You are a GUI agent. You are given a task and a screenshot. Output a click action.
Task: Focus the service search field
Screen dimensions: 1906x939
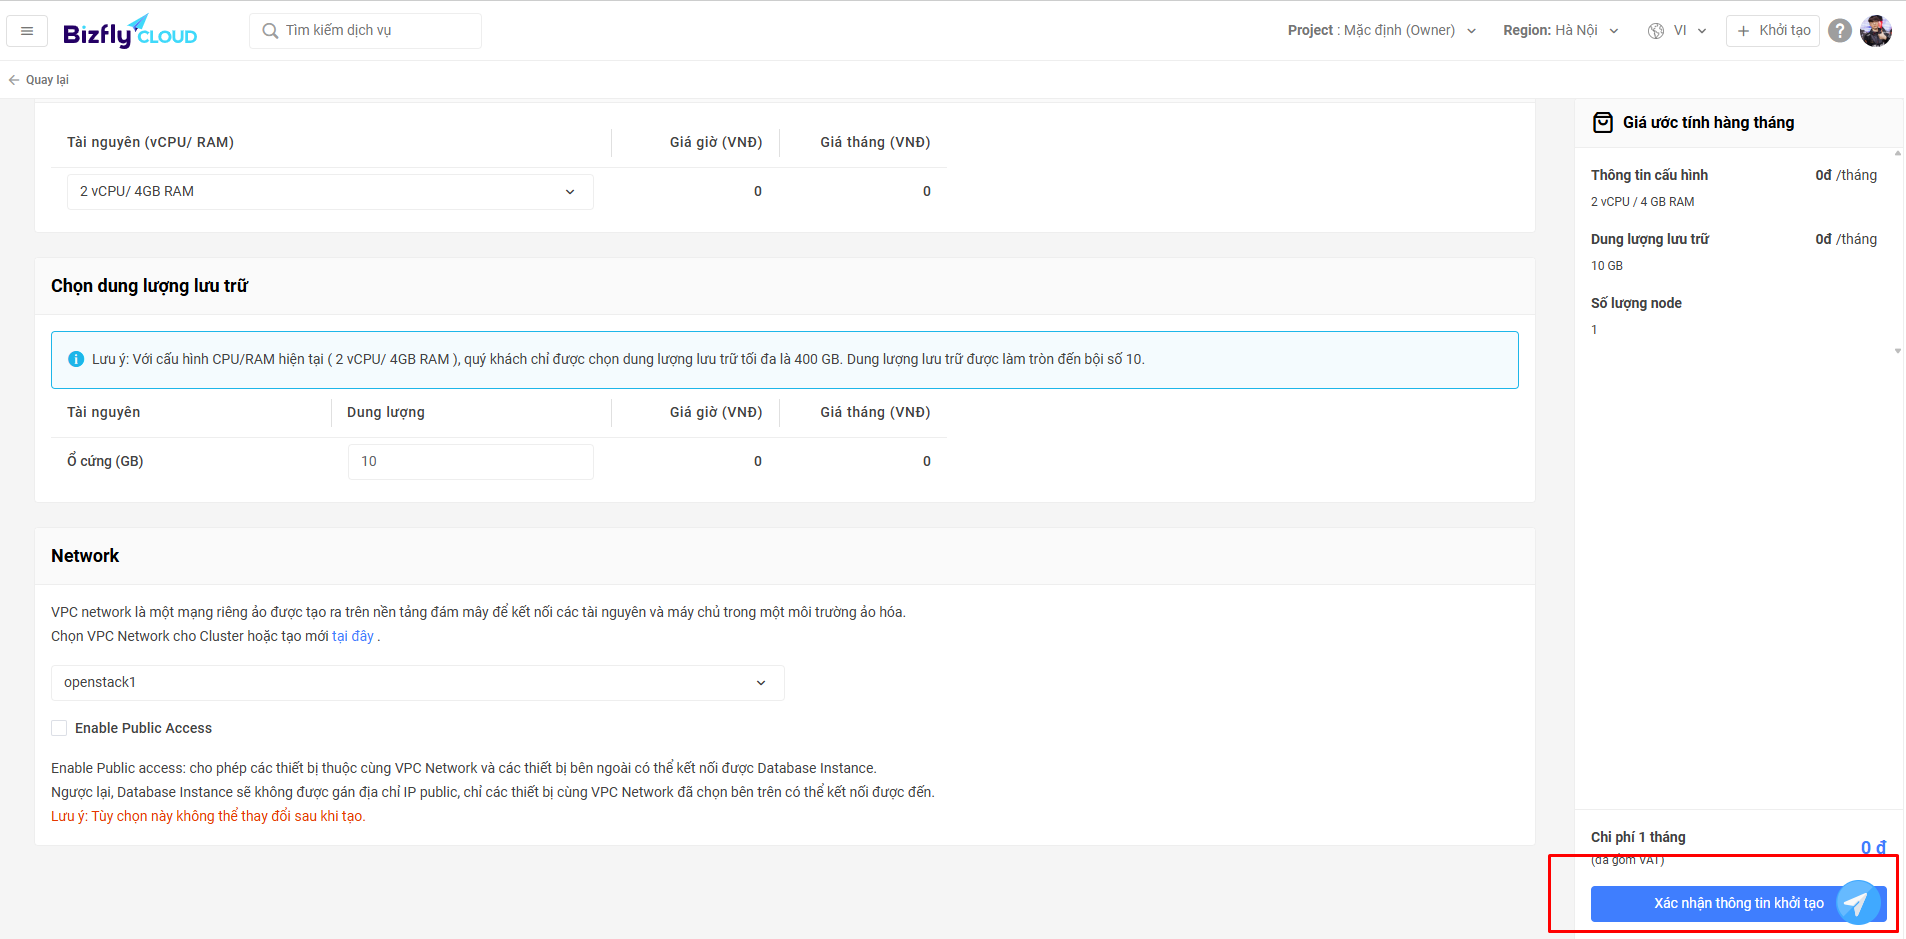365,31
